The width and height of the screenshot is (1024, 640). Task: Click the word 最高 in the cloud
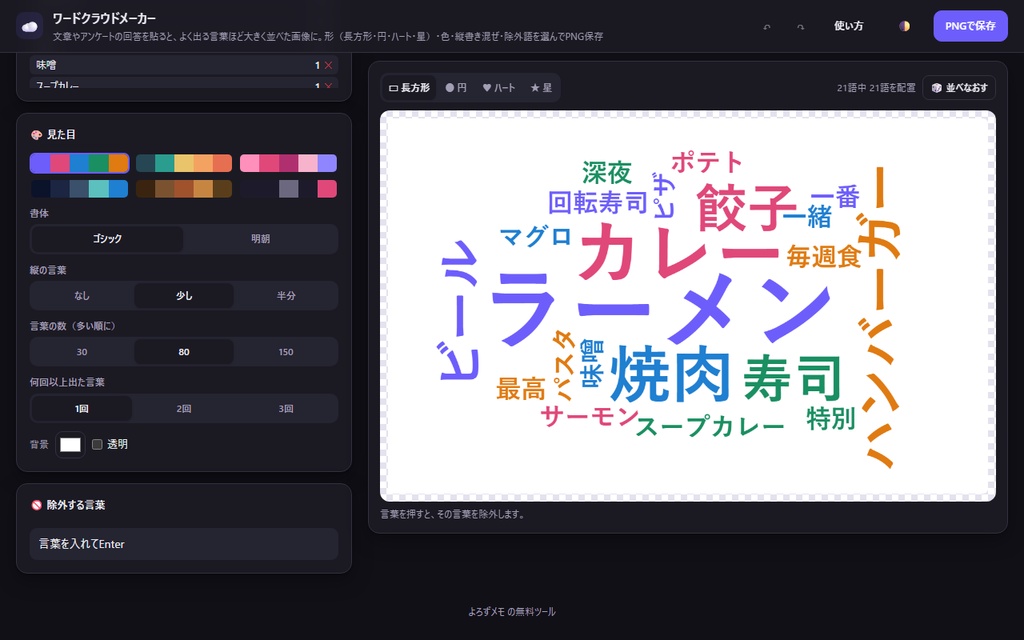(520, 389)
